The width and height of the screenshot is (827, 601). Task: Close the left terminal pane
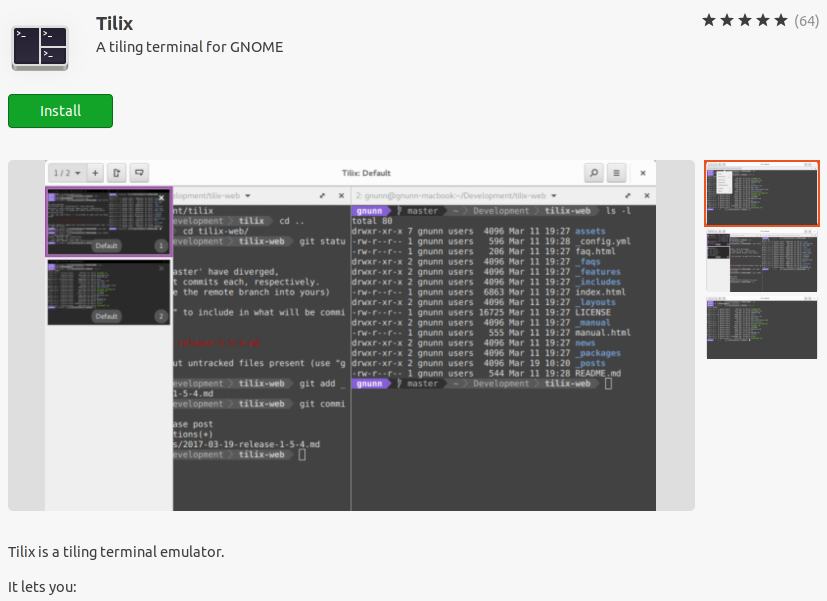[341, 196]
